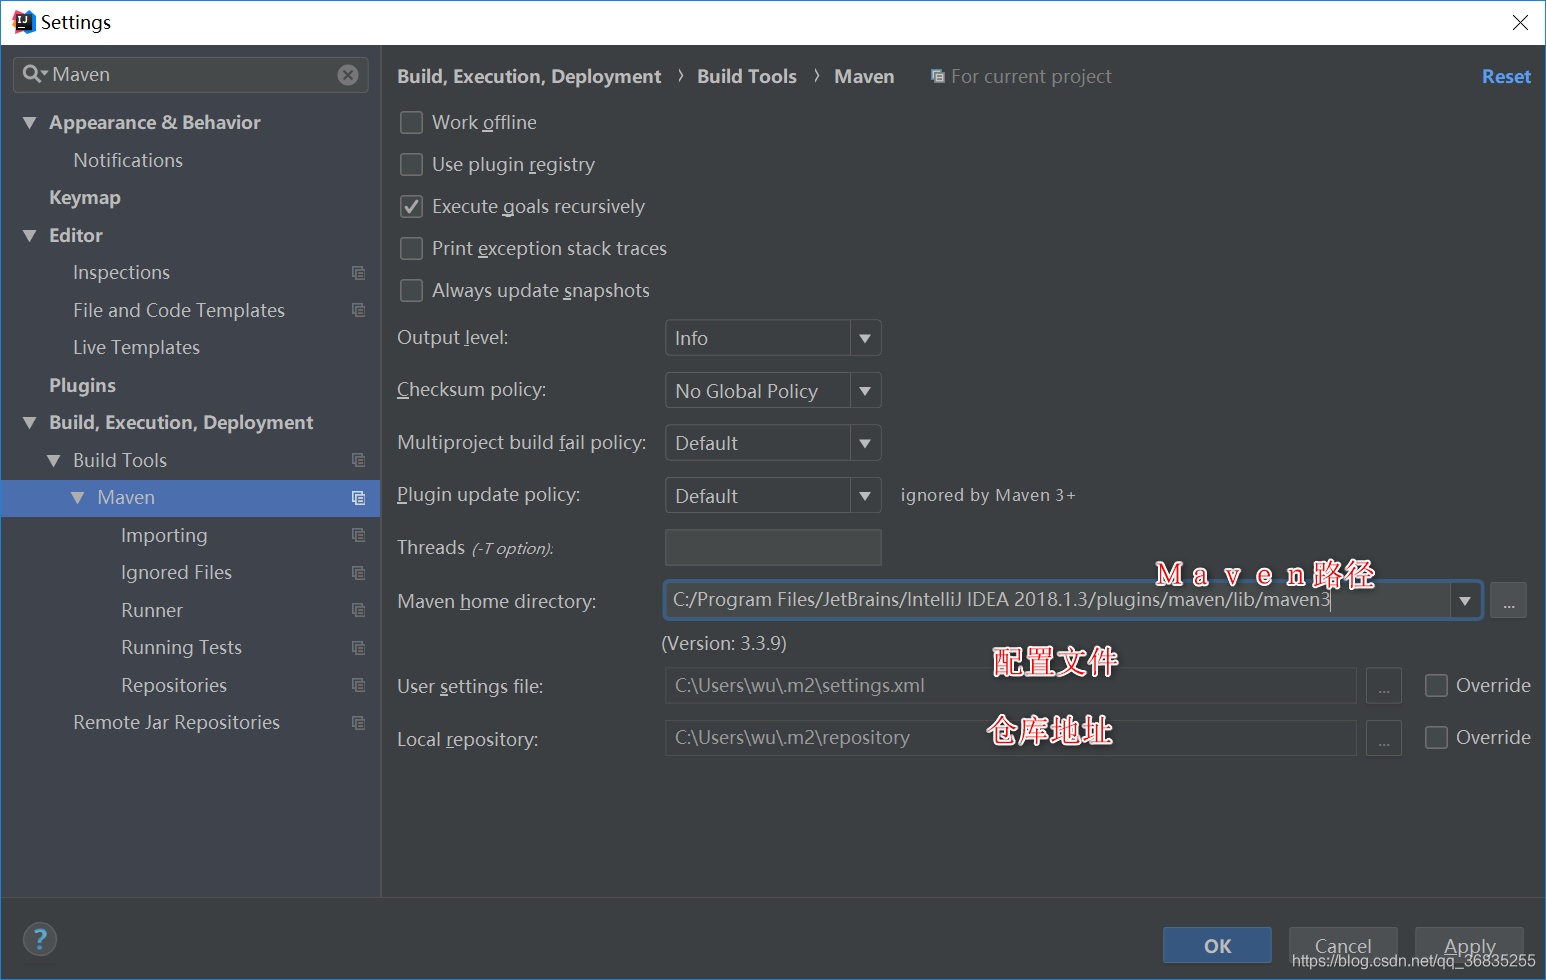Click the IntelliJ IDEA window icon
This screenshot has width=1546, height=980.
click(23, 22)
